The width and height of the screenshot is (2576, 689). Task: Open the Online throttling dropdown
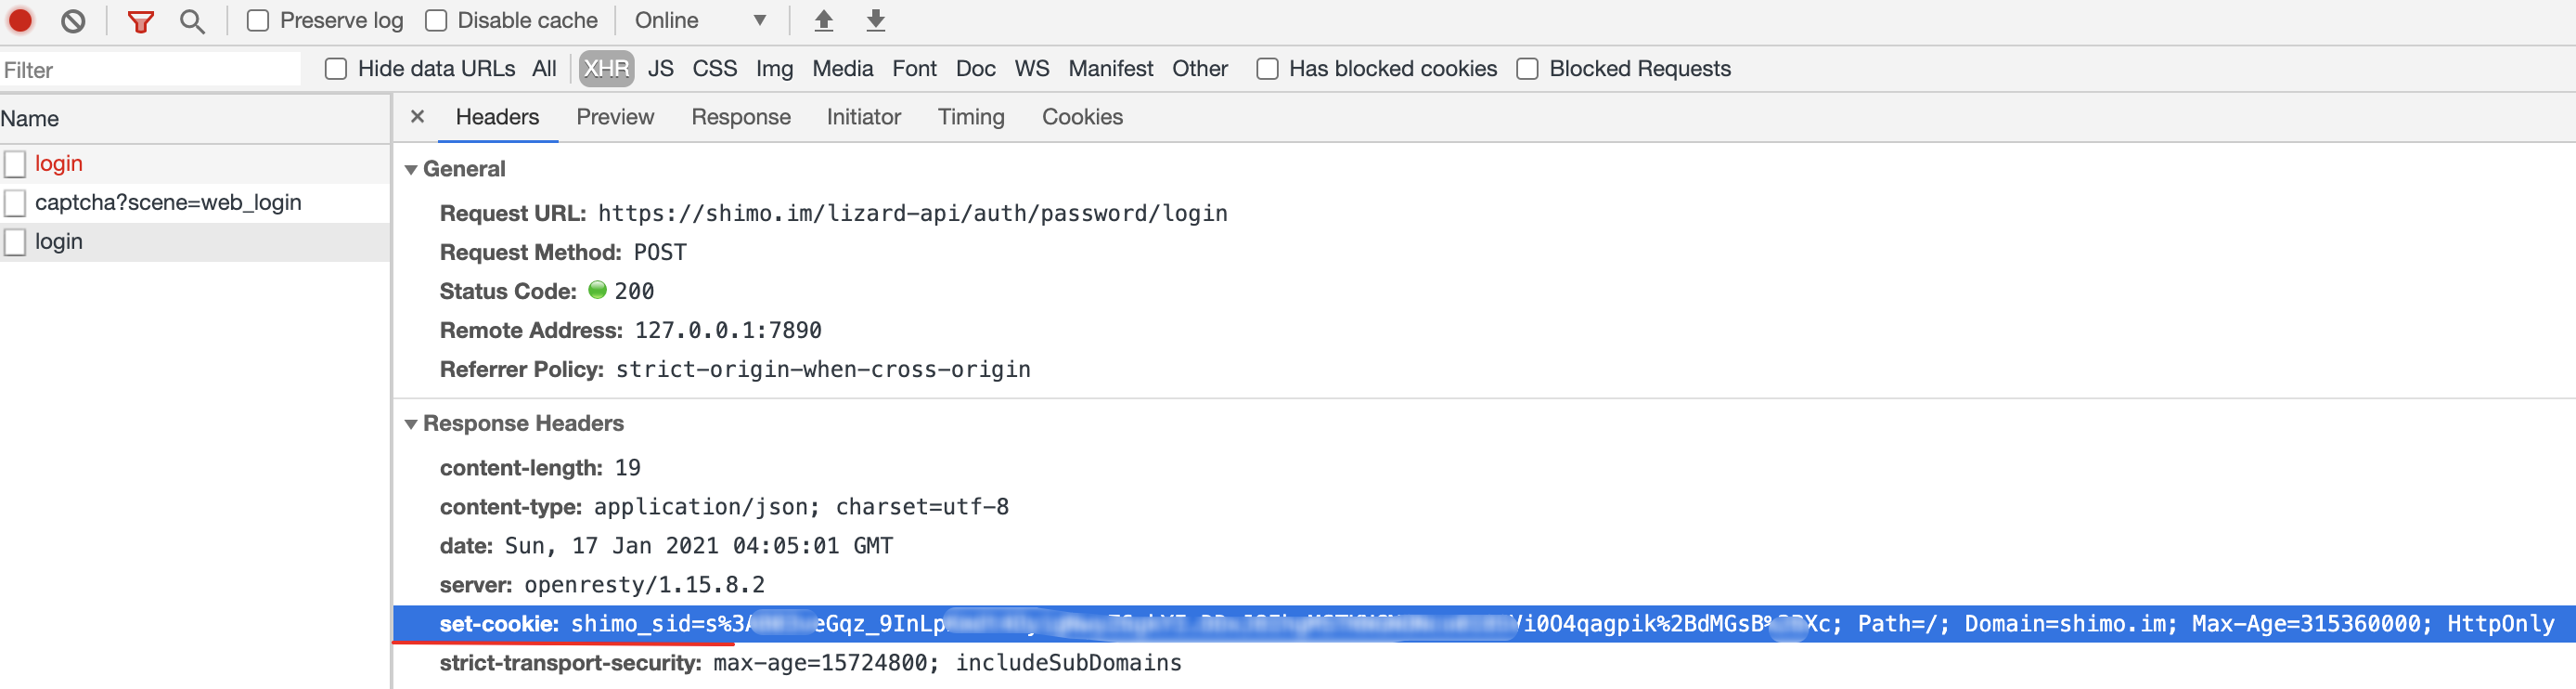701,20
